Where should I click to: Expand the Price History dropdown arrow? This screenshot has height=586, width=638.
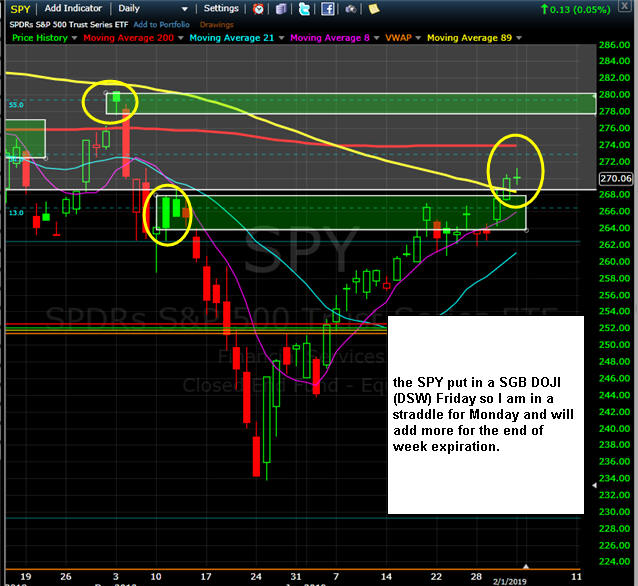(74, 38)
